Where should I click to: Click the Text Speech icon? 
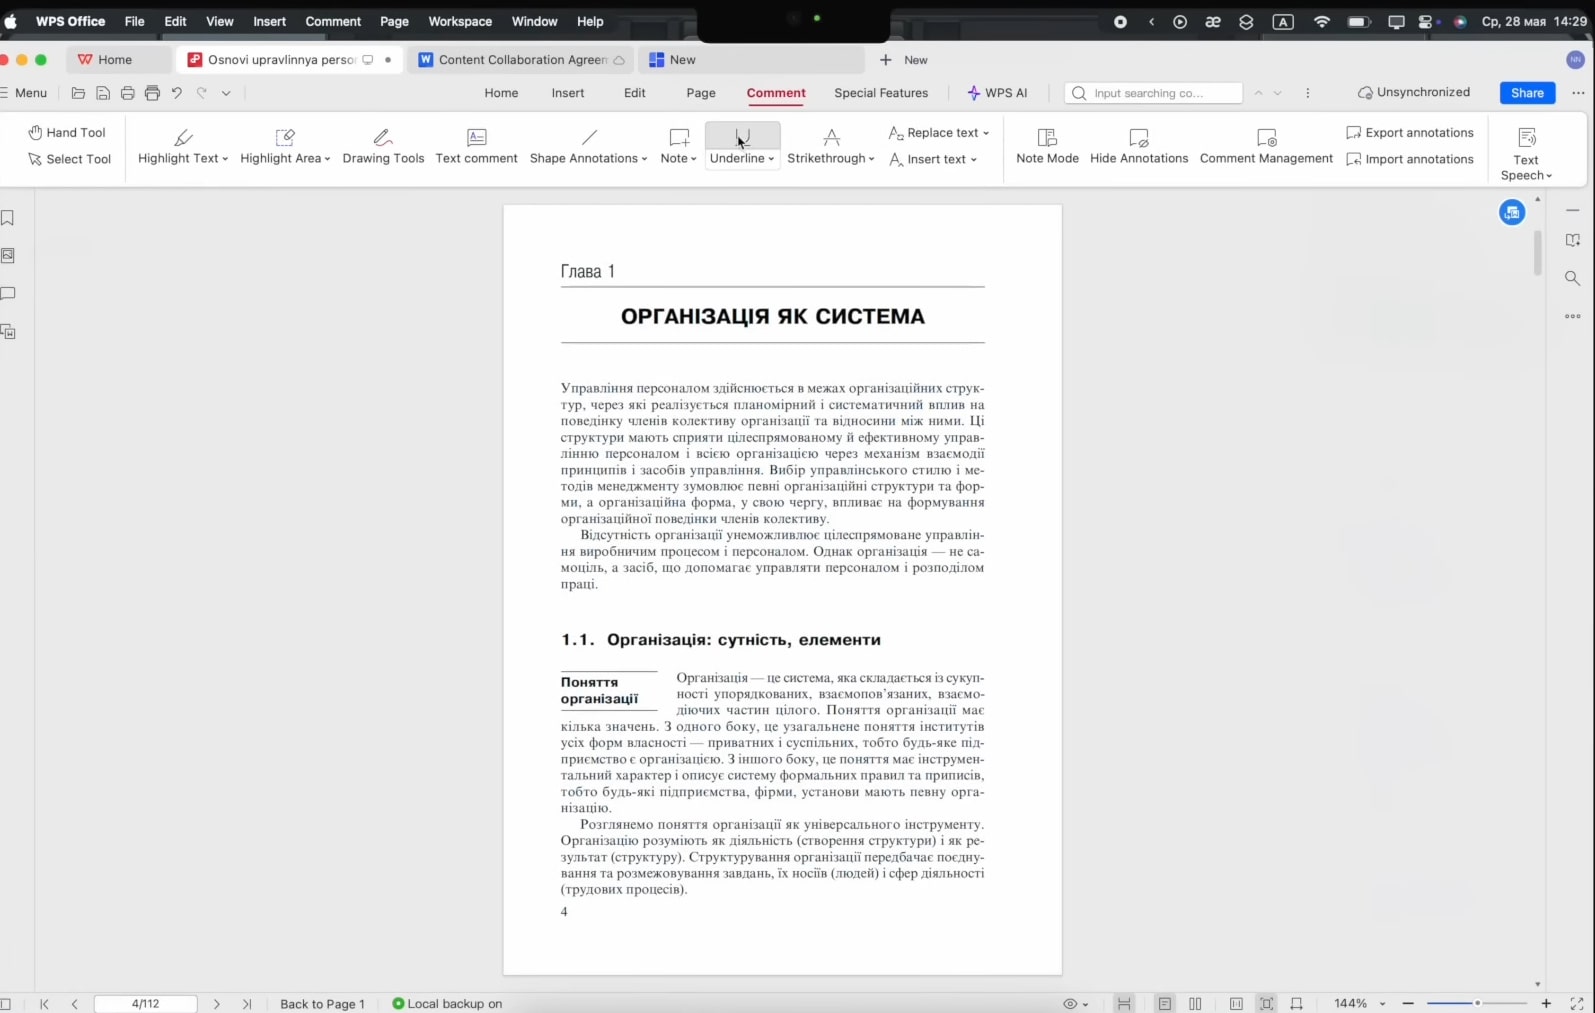point(1527,137)
